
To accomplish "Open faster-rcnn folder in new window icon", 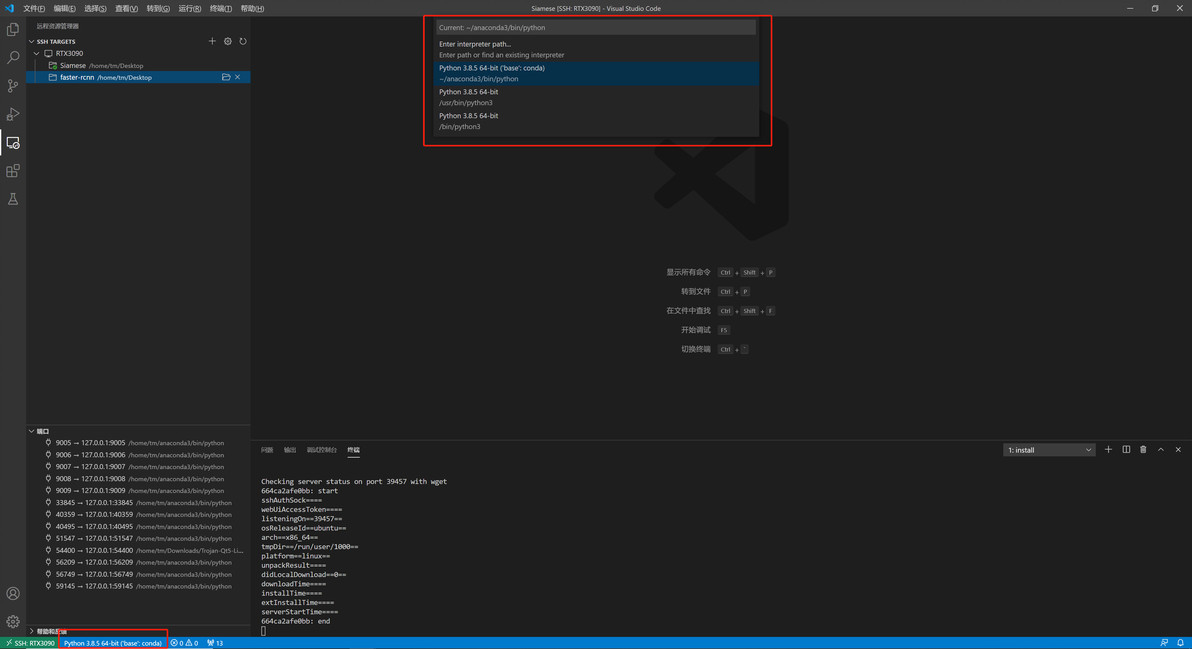I will pos(226,78).
